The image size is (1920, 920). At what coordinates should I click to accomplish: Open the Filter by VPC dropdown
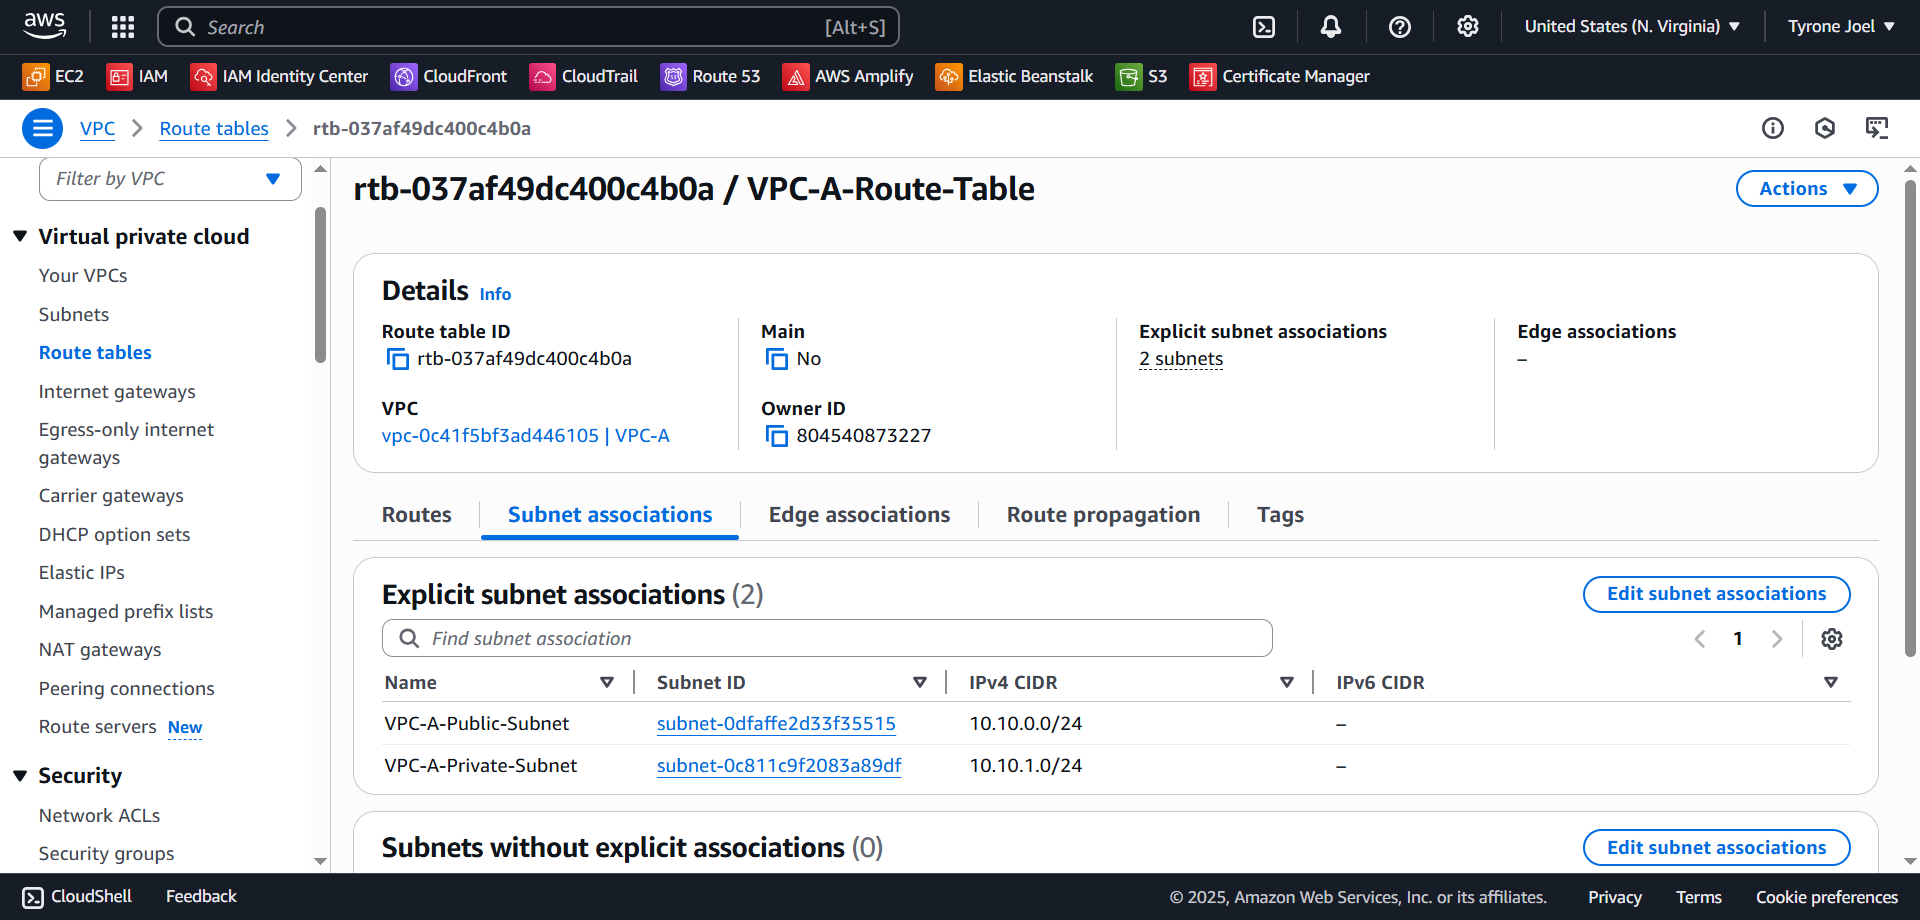pos(170,179)
